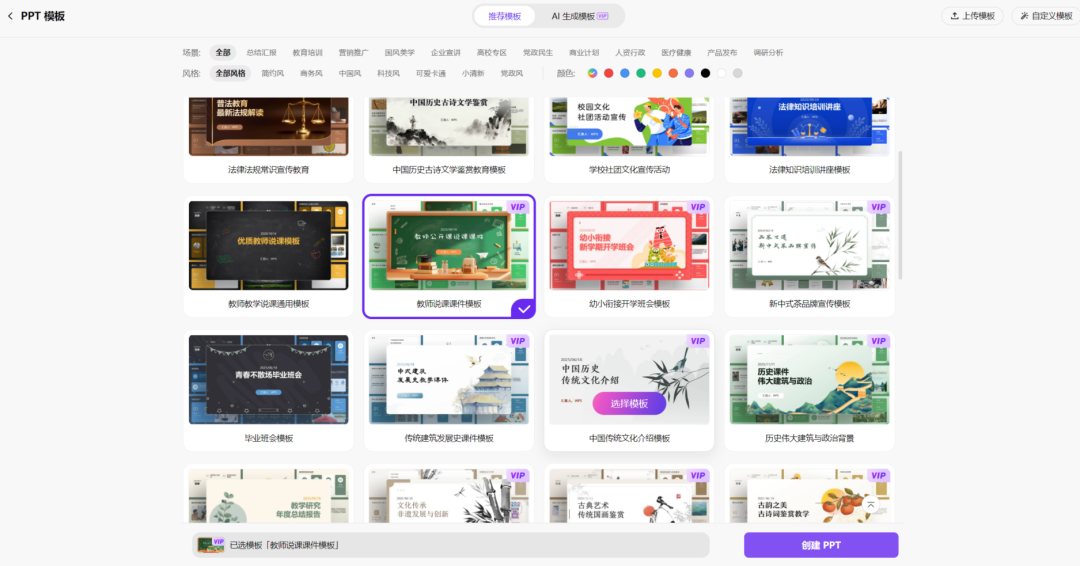This screenshot has width=1080, height=566.
Task: Pick the red color swatch
Action: pyautogui.click(x=609, y=73)
